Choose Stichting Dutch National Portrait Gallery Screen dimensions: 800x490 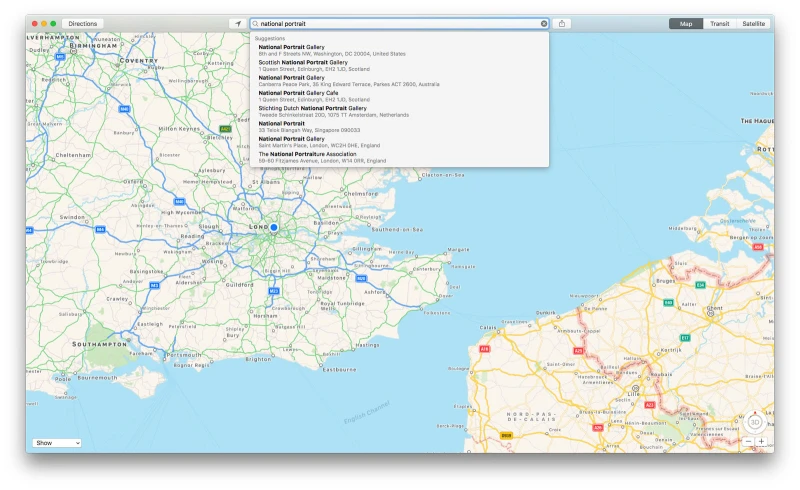point(330,111)
